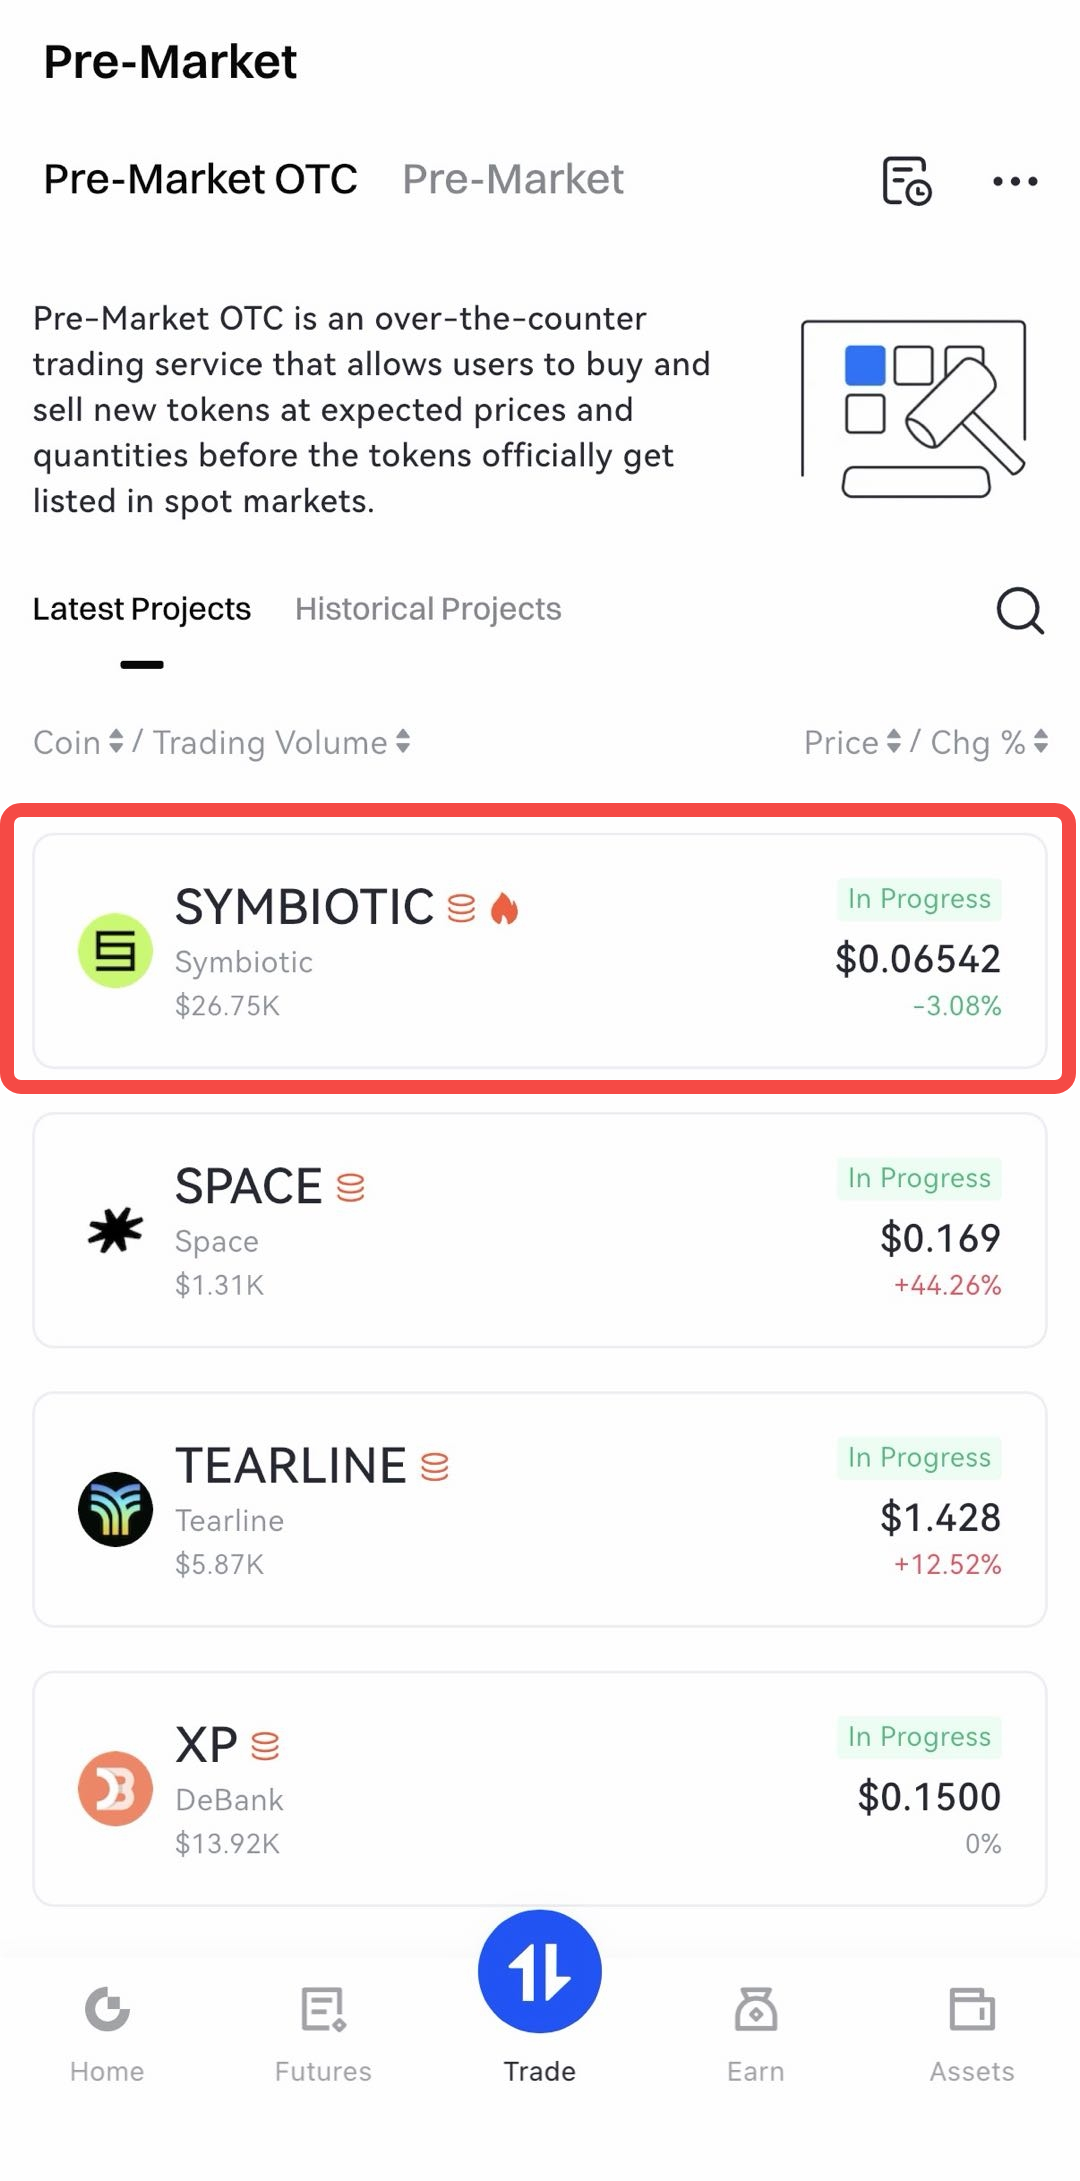Tap the SPACE black star logo

coord(115,1229)
